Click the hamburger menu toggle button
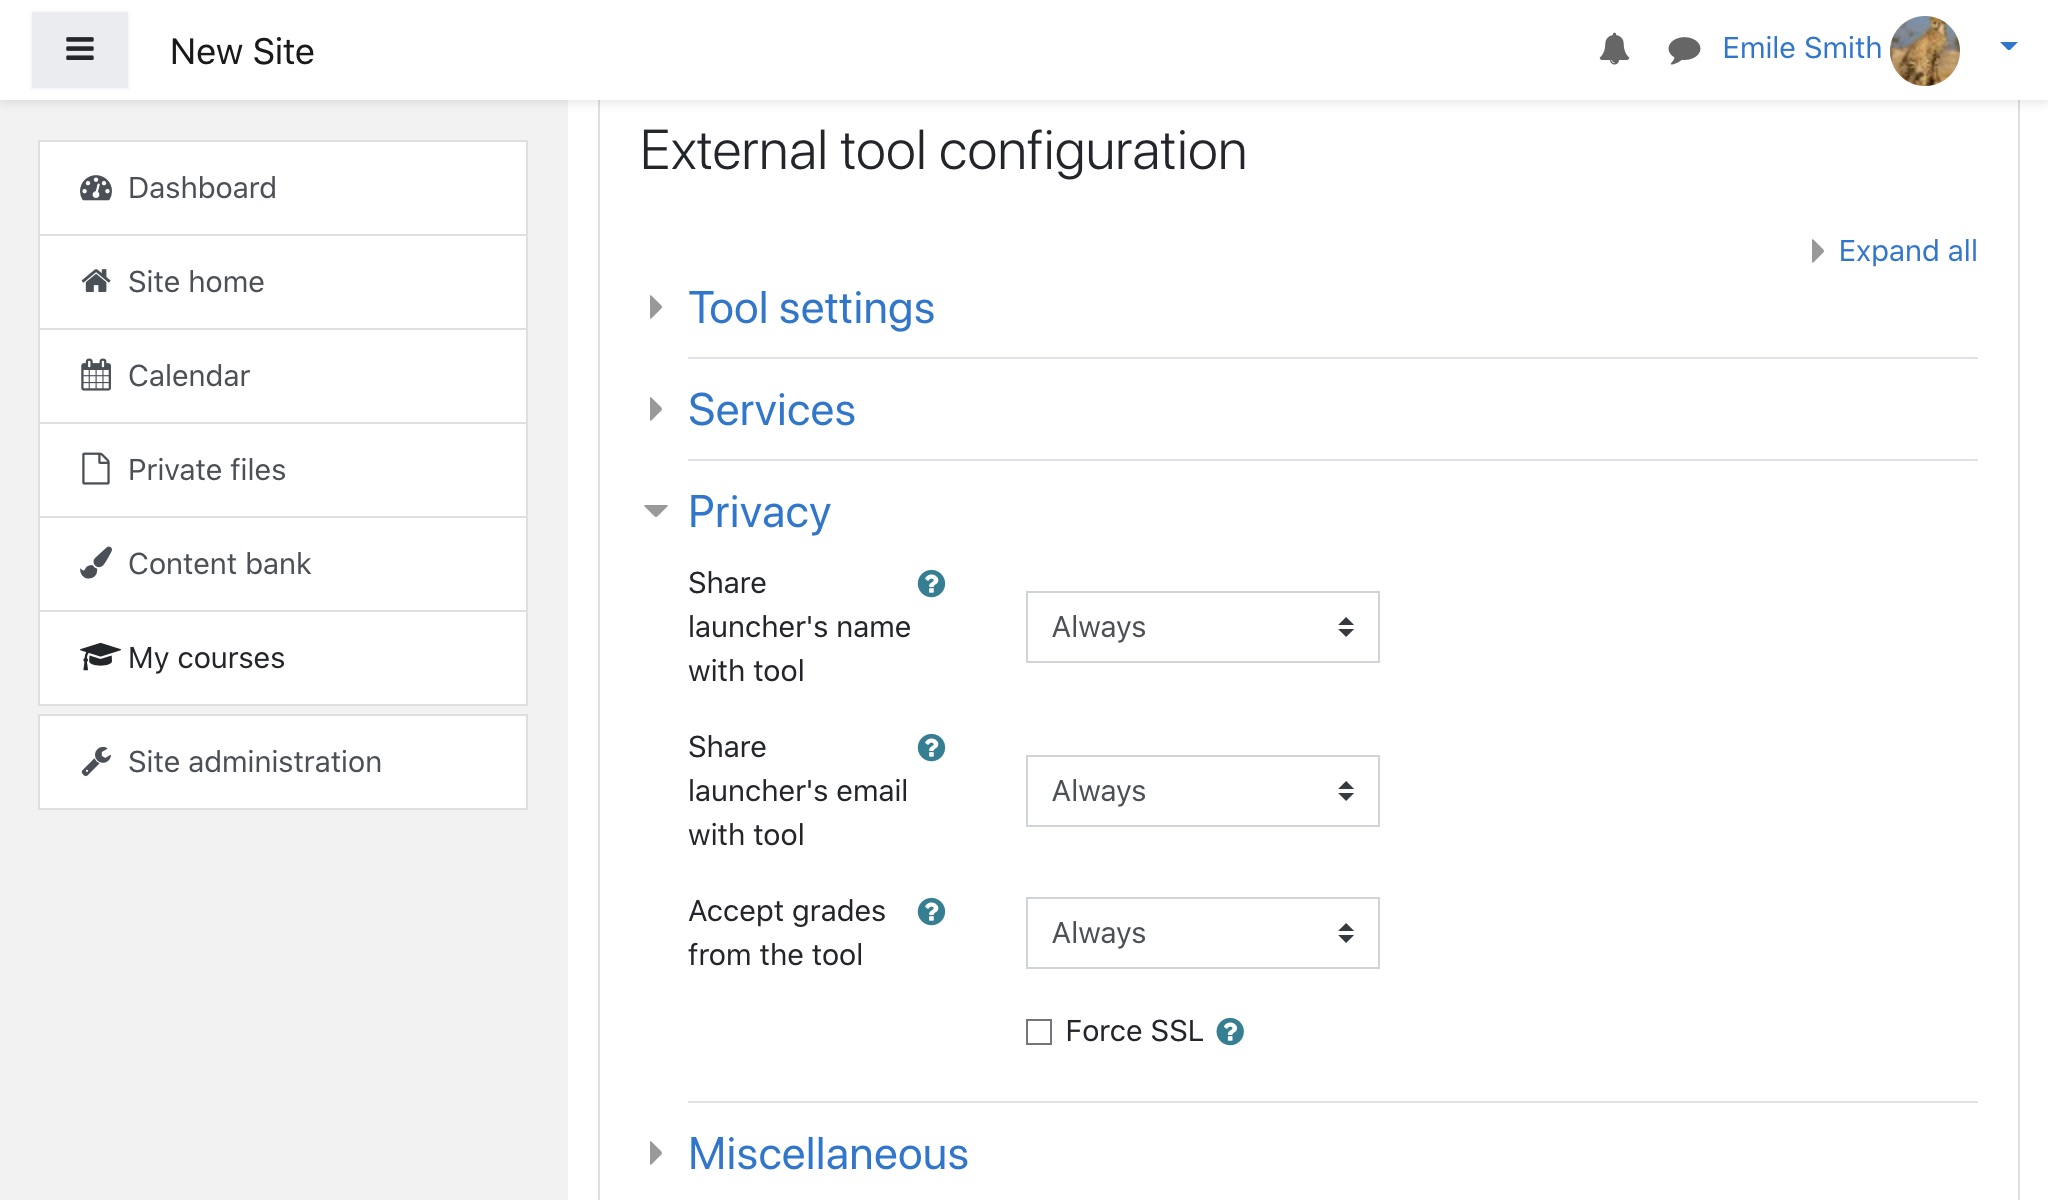This screenshot has height=1200, width=2048. click(80, 49)
